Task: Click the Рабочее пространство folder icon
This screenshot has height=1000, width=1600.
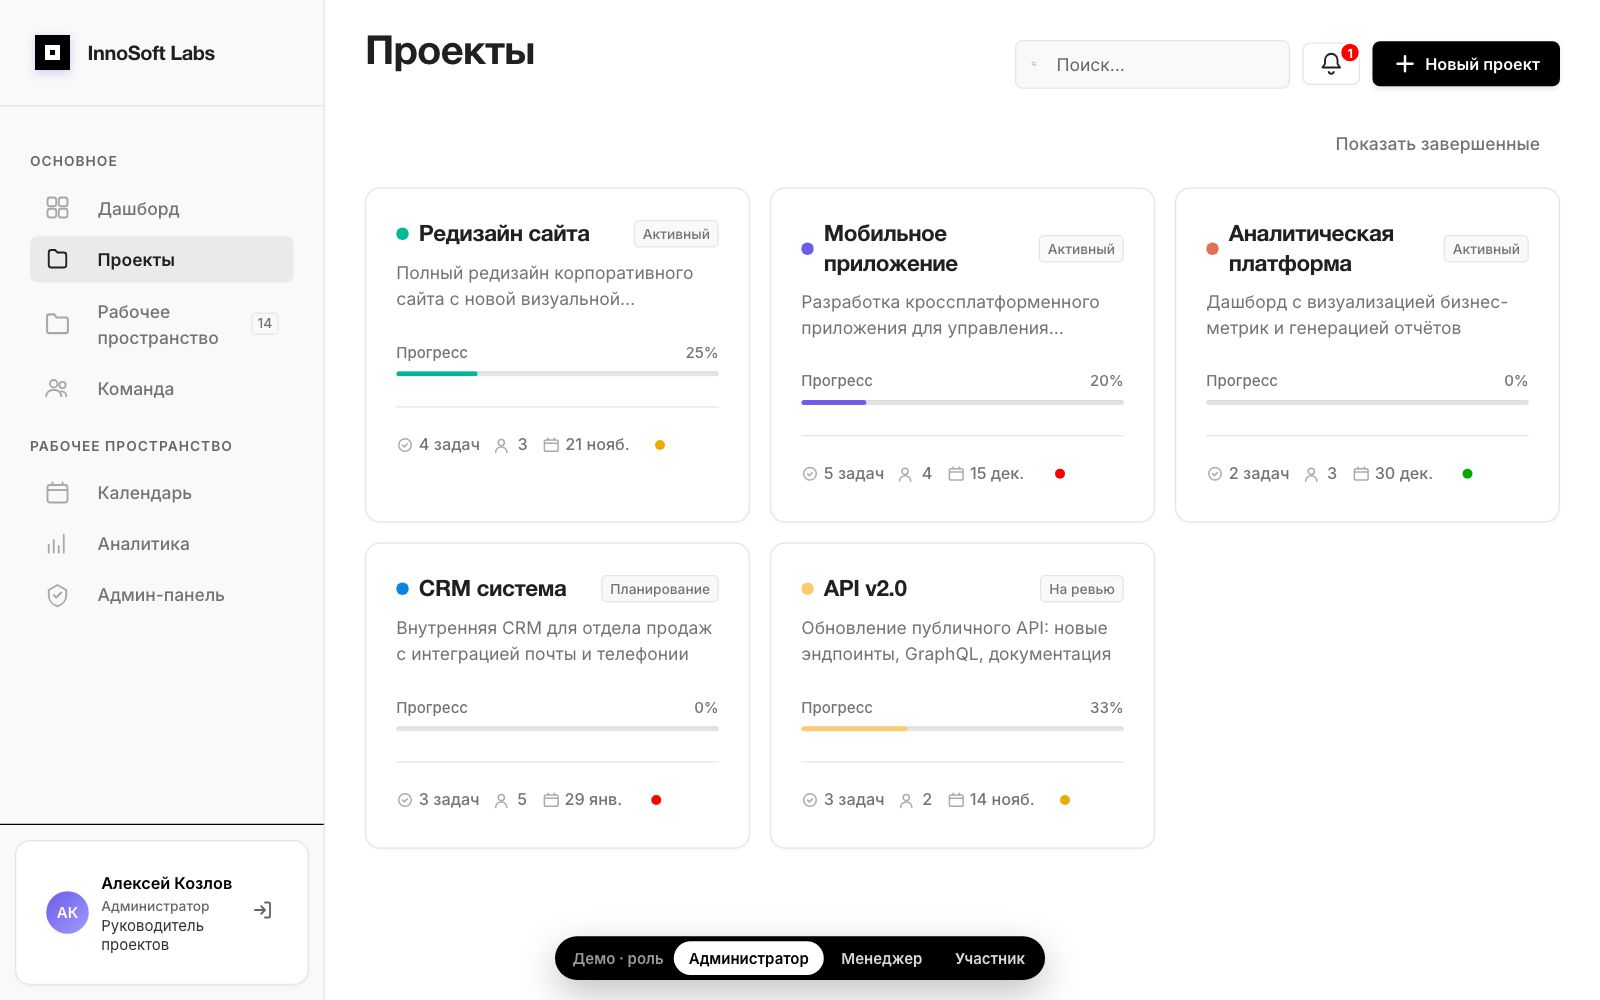Action: click(58, 324)
